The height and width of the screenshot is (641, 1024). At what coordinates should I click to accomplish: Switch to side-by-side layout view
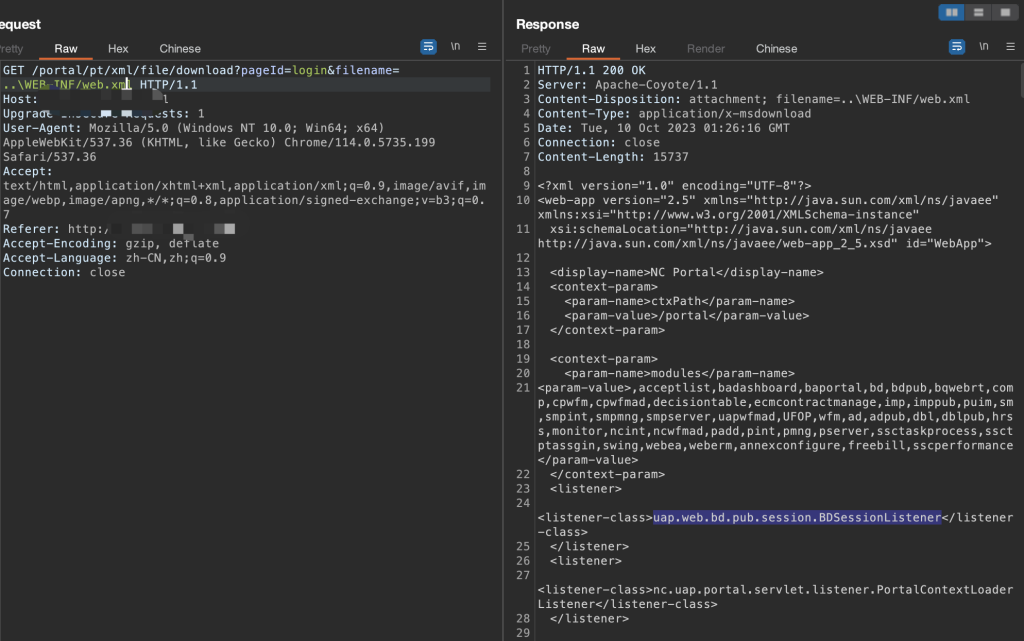(x=952, y=12)
